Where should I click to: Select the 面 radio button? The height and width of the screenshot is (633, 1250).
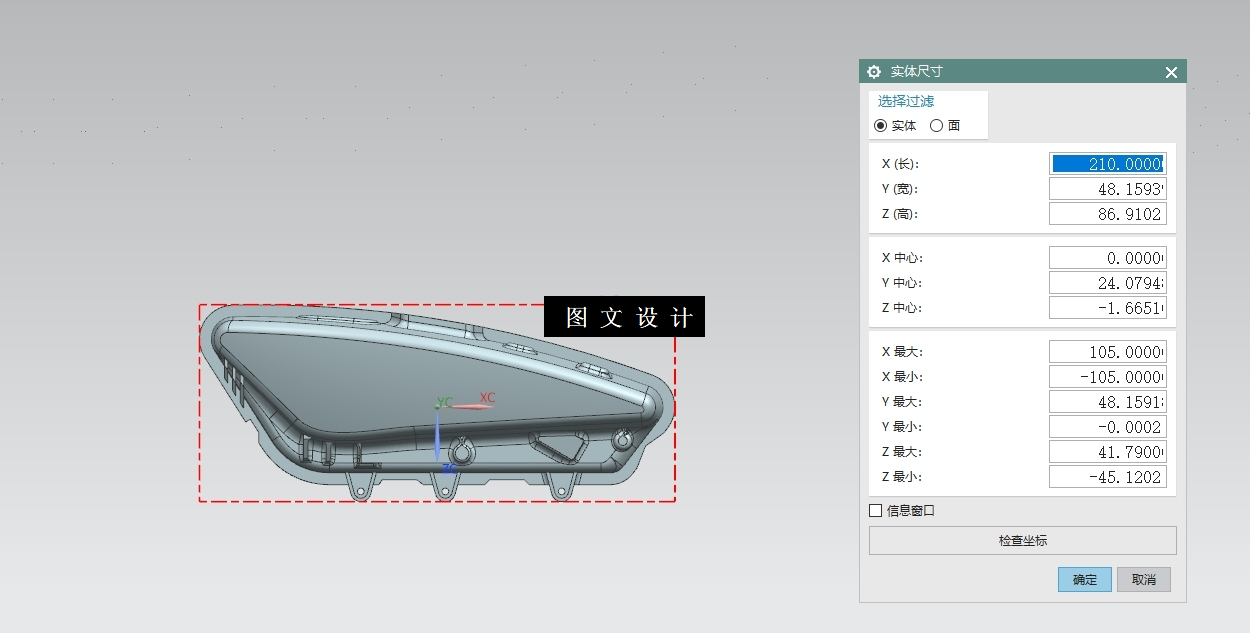pyautogui.click(x=936, y=126)
